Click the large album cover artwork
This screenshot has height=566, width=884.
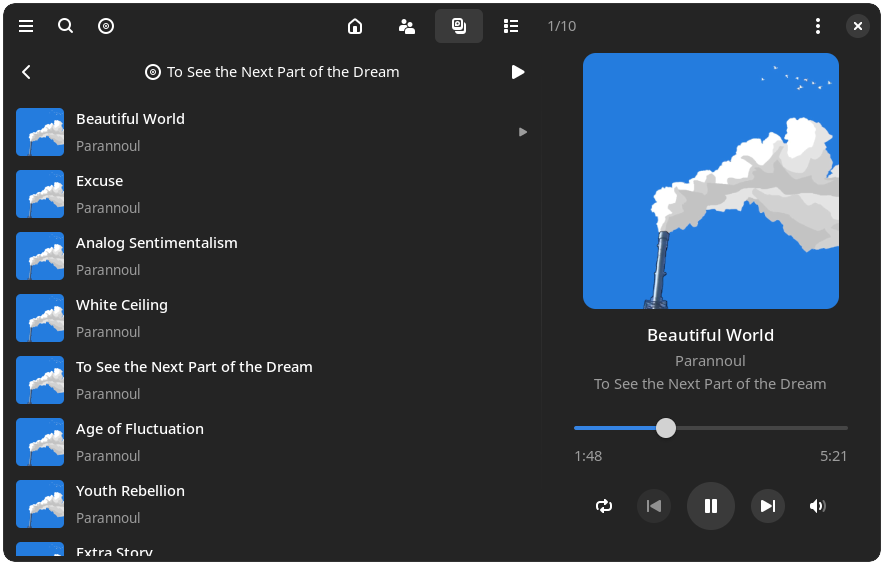coord(711,181)
